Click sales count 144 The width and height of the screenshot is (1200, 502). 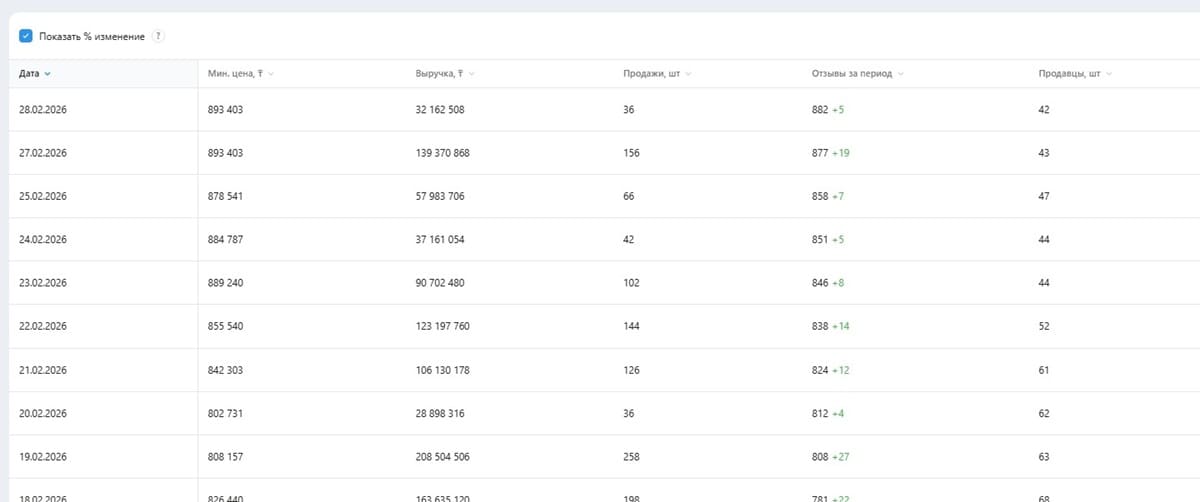(631, 327)
